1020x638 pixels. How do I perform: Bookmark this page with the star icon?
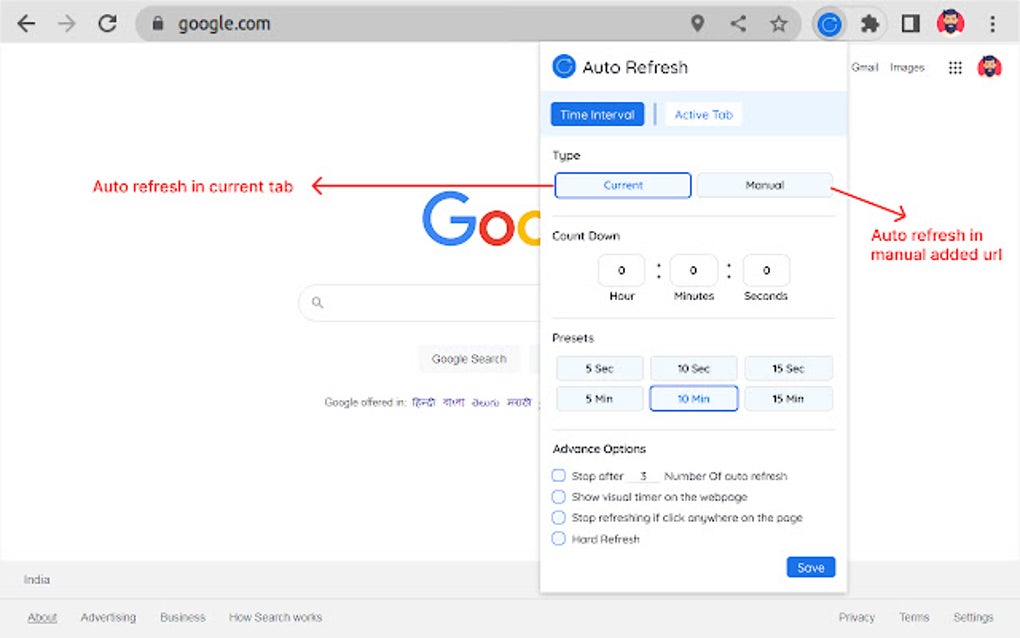778,24
